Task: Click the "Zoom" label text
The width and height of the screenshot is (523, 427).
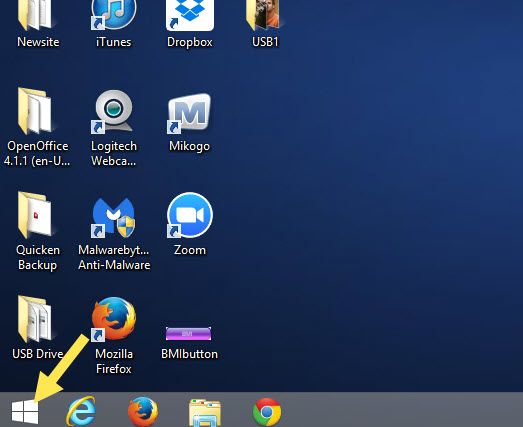Action: coord(190,250)
